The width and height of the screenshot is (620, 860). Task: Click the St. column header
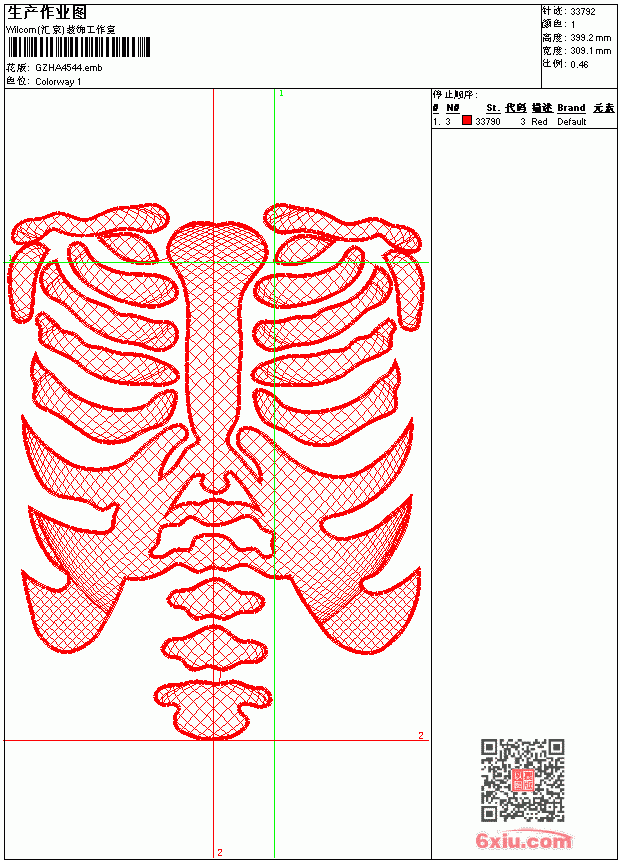(x=493, y=108)
